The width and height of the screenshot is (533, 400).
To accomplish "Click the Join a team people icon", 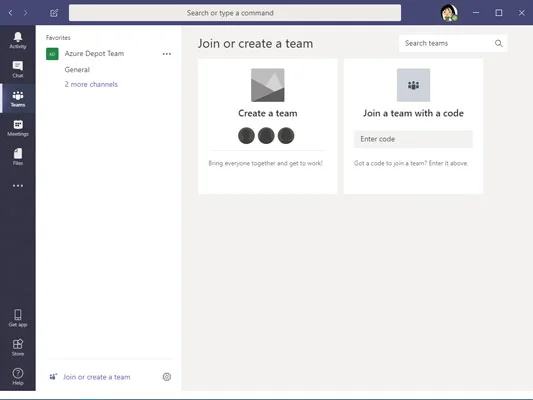I will click(x=413, y=85).
